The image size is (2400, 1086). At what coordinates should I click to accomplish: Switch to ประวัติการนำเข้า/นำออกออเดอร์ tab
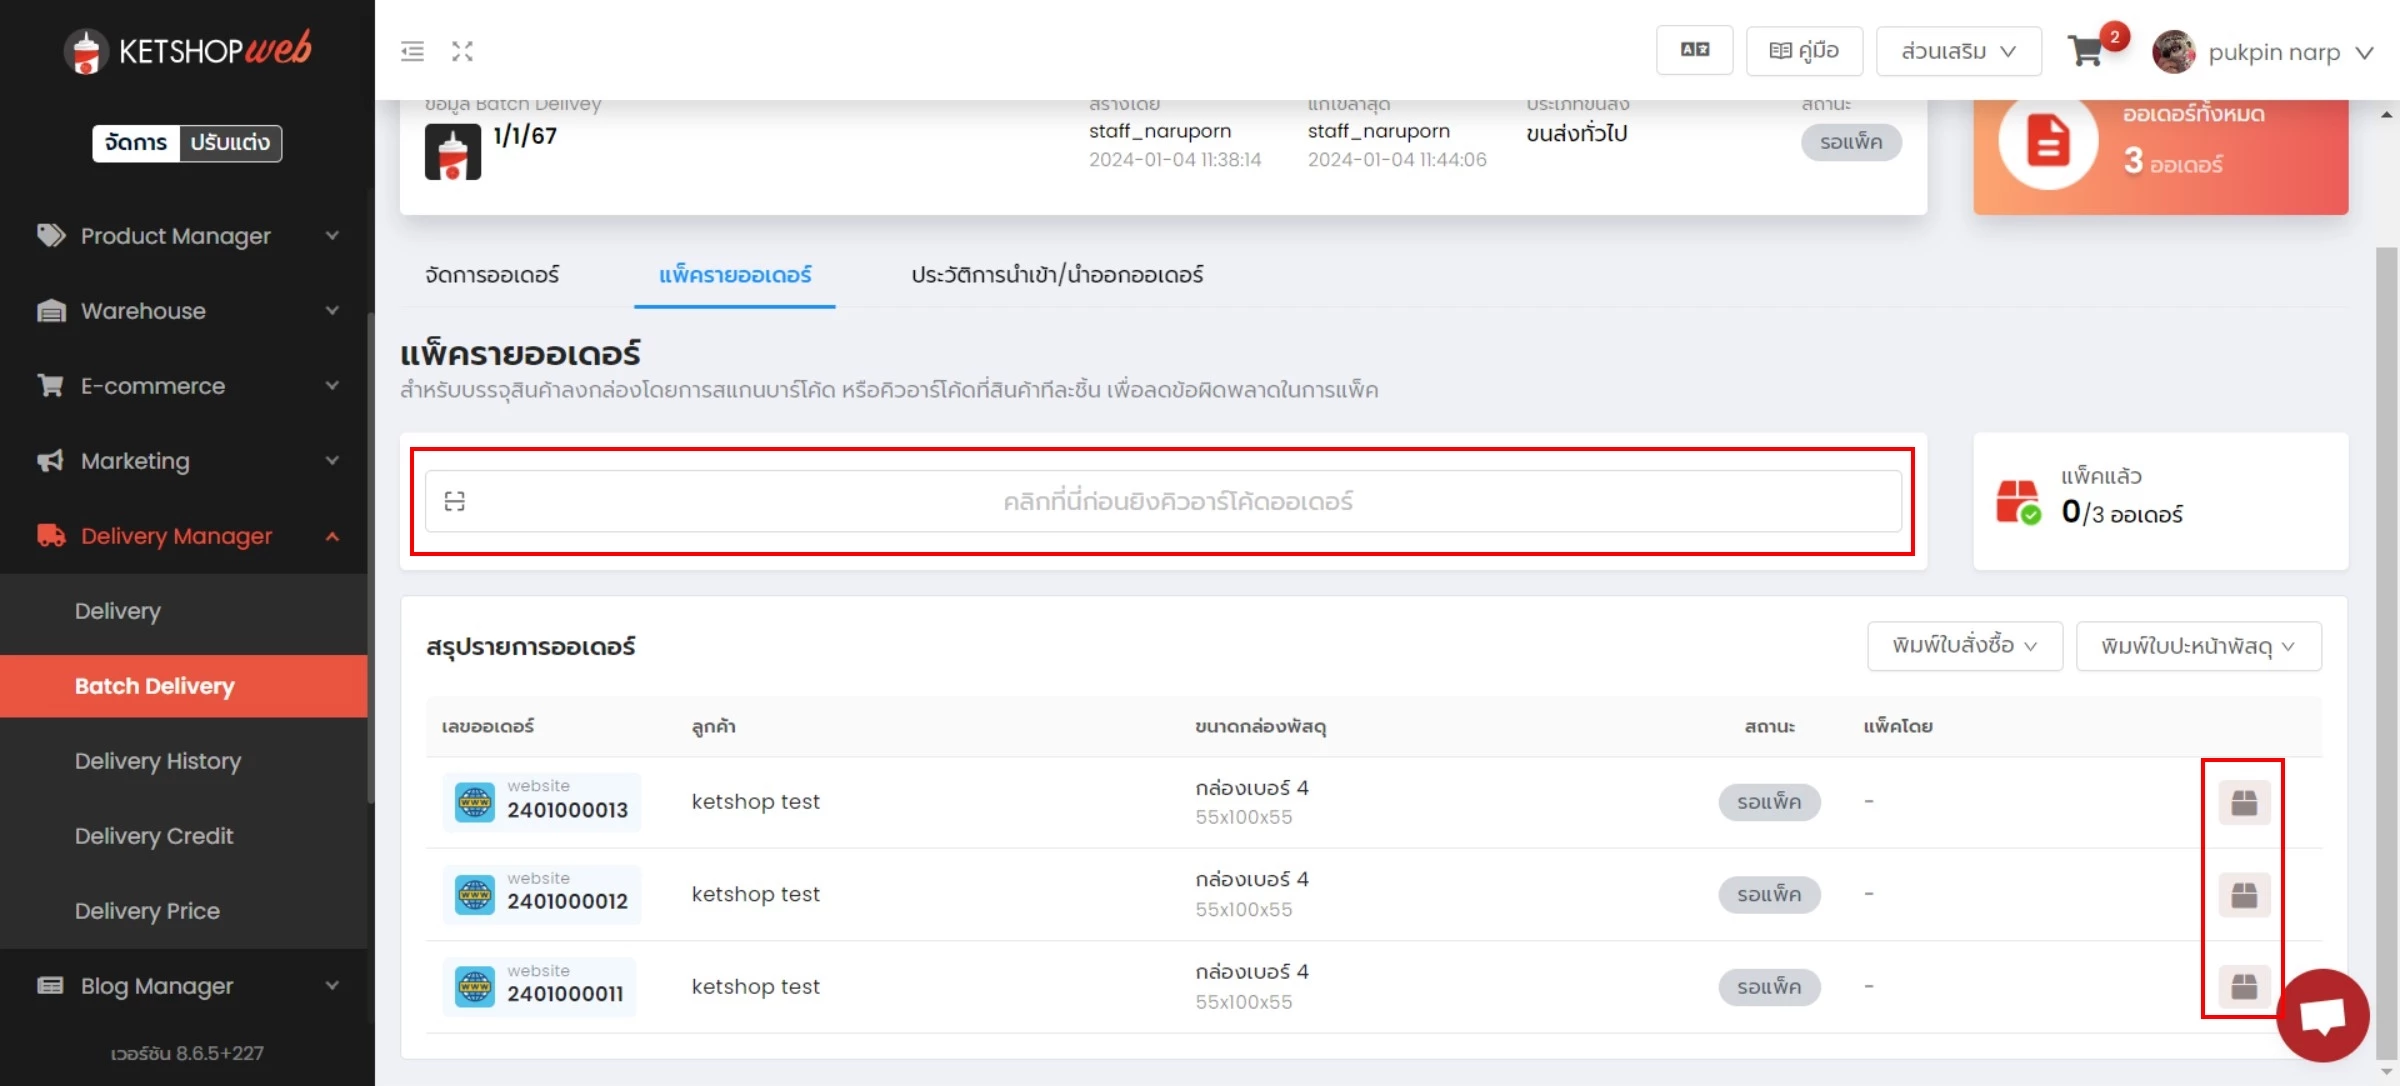coord(1057,275)
